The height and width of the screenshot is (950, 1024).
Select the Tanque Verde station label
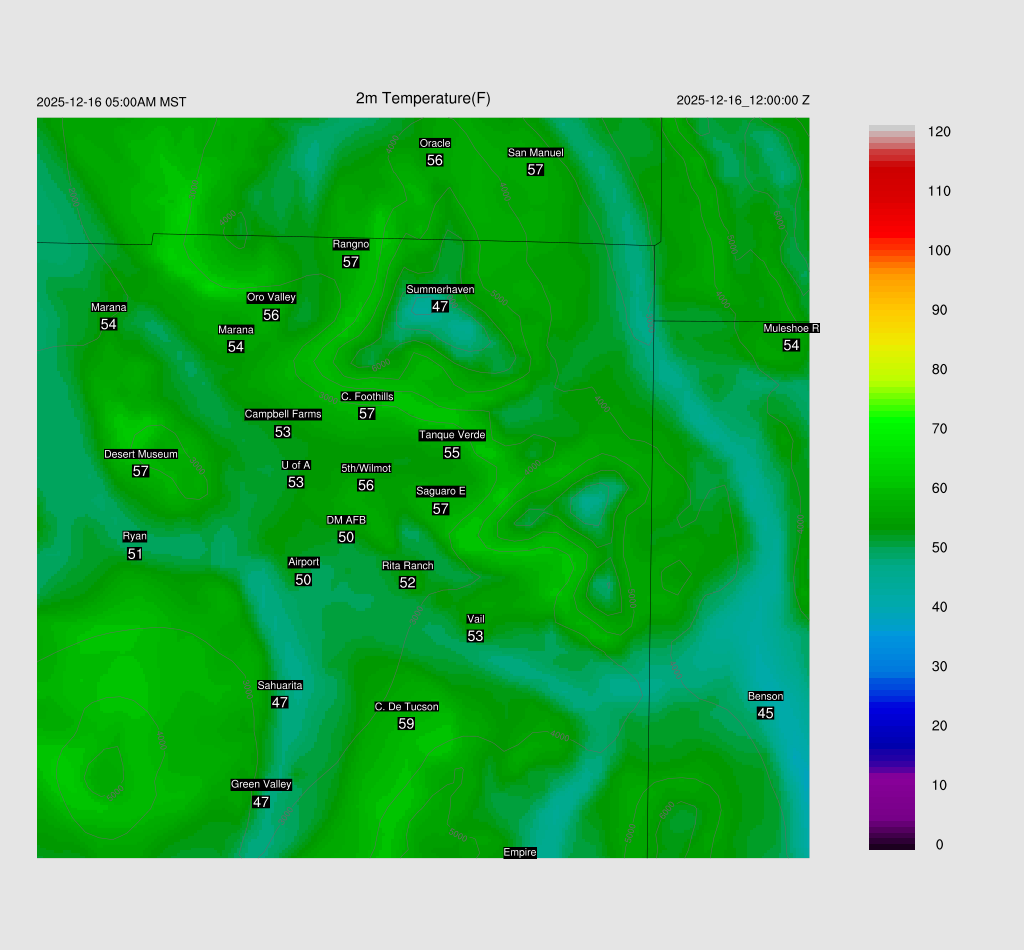pyautogui.click(x=452, y=435)
